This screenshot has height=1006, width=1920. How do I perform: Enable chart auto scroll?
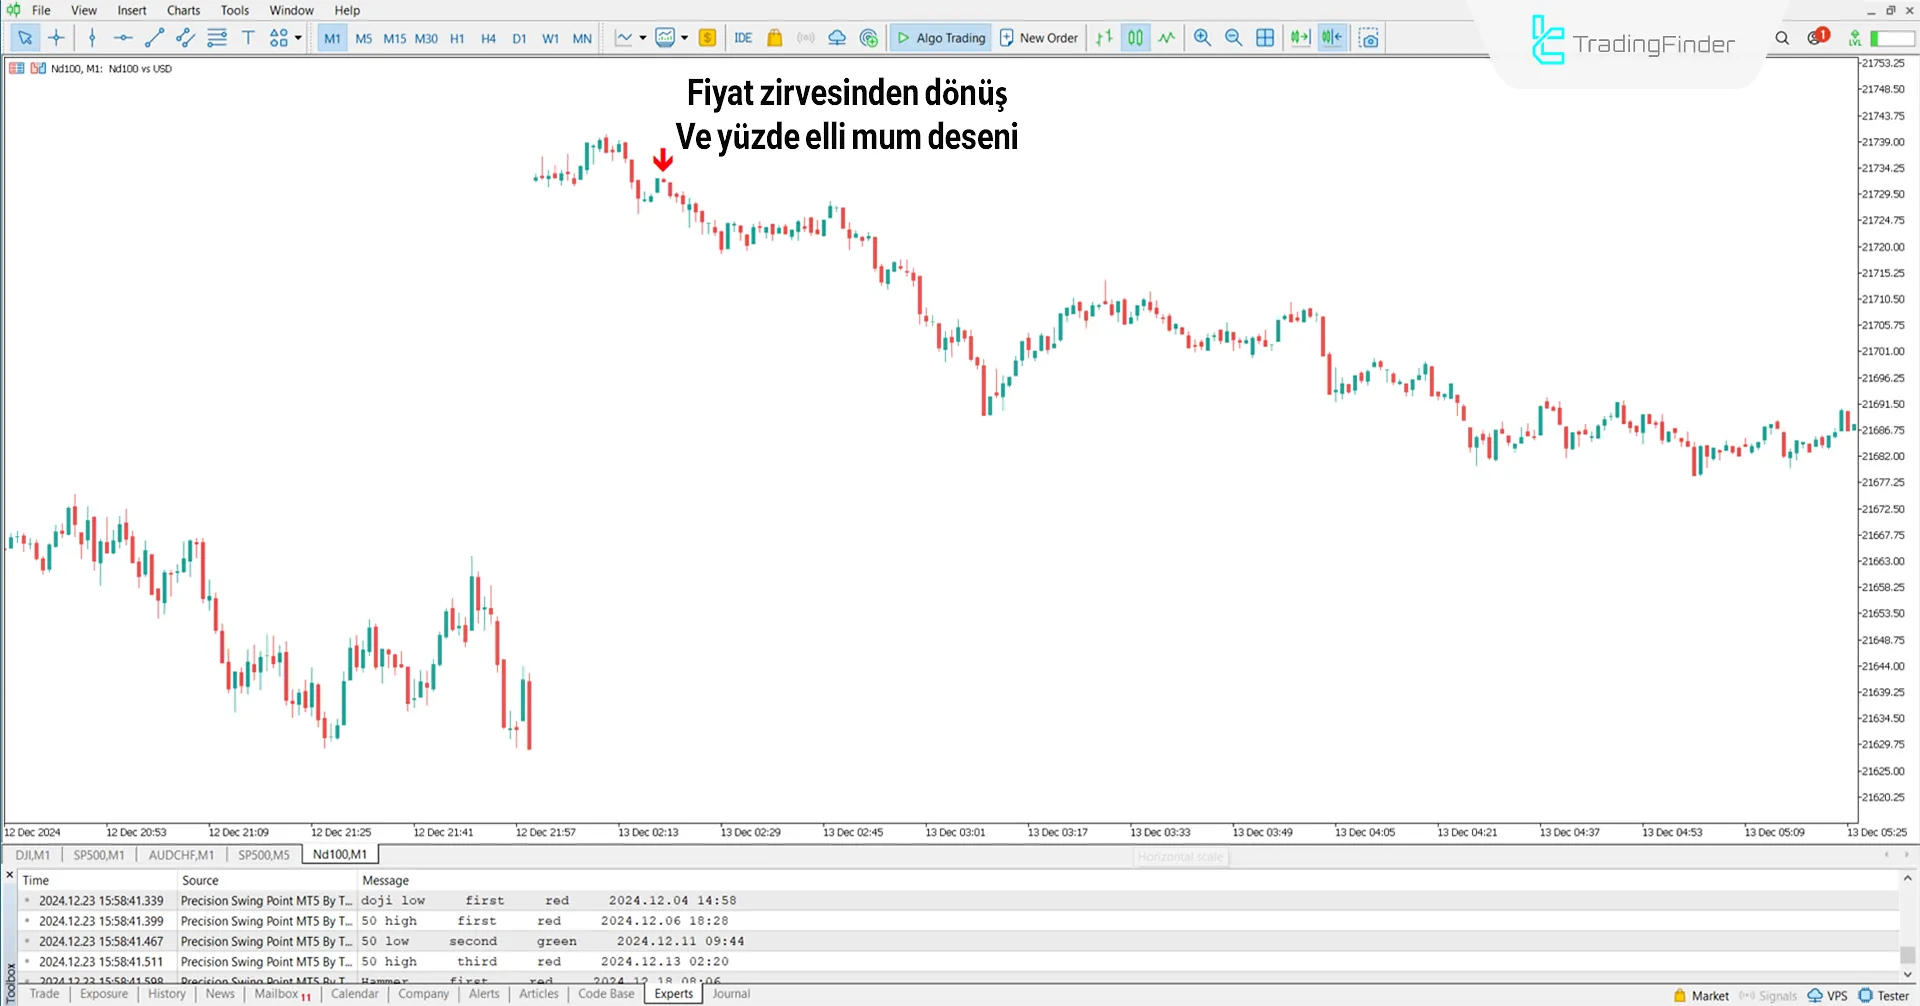(x=1299, y=37)
